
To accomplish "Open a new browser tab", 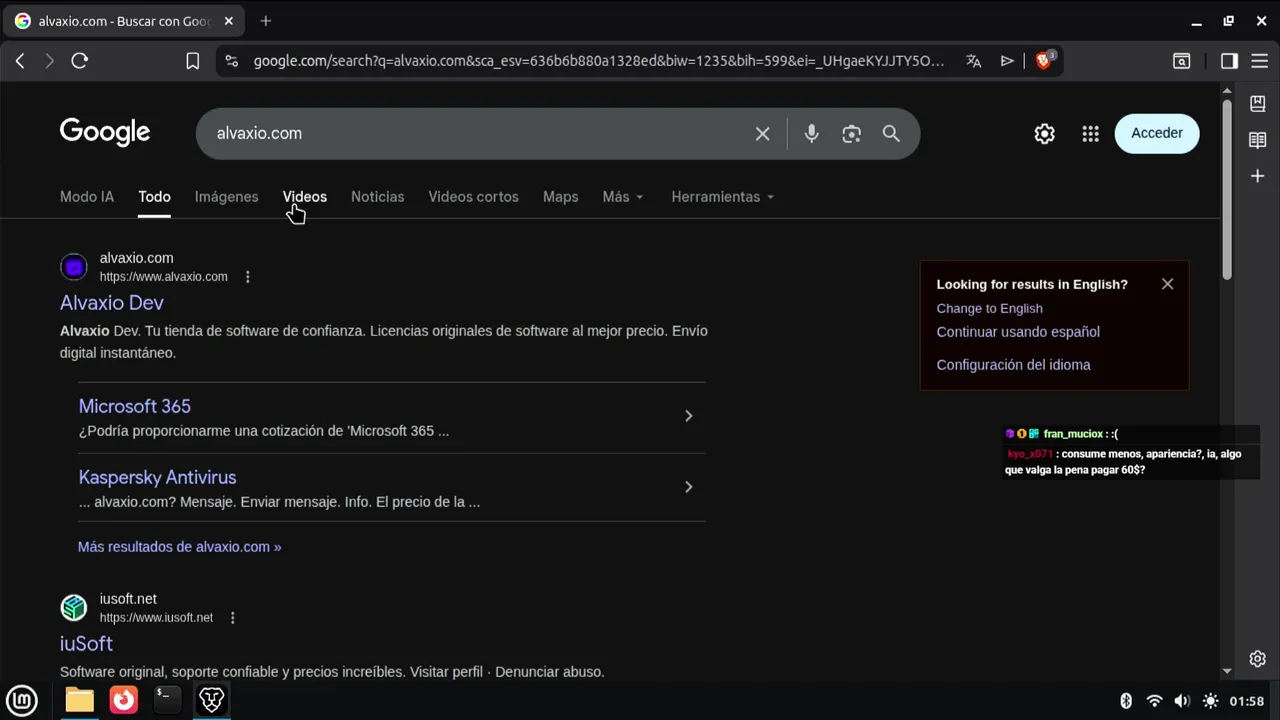I will pos(266,21).
